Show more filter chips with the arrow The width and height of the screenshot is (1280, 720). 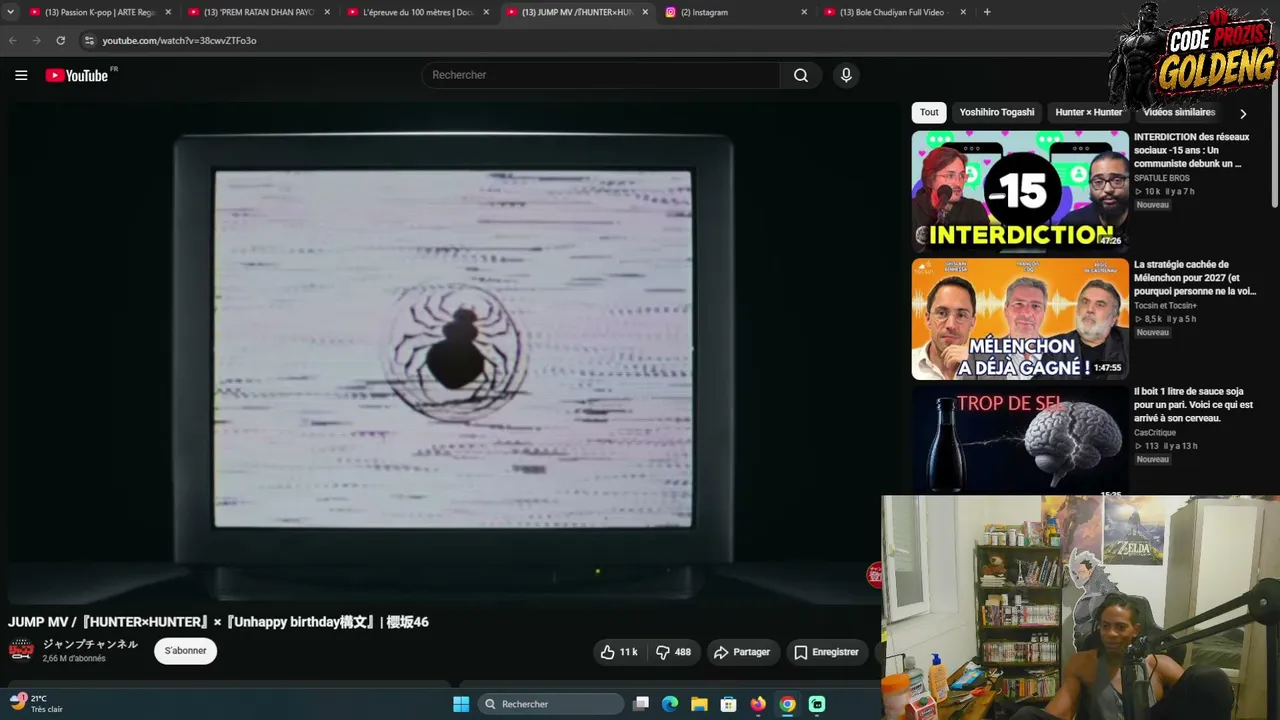pos(1243,113)
